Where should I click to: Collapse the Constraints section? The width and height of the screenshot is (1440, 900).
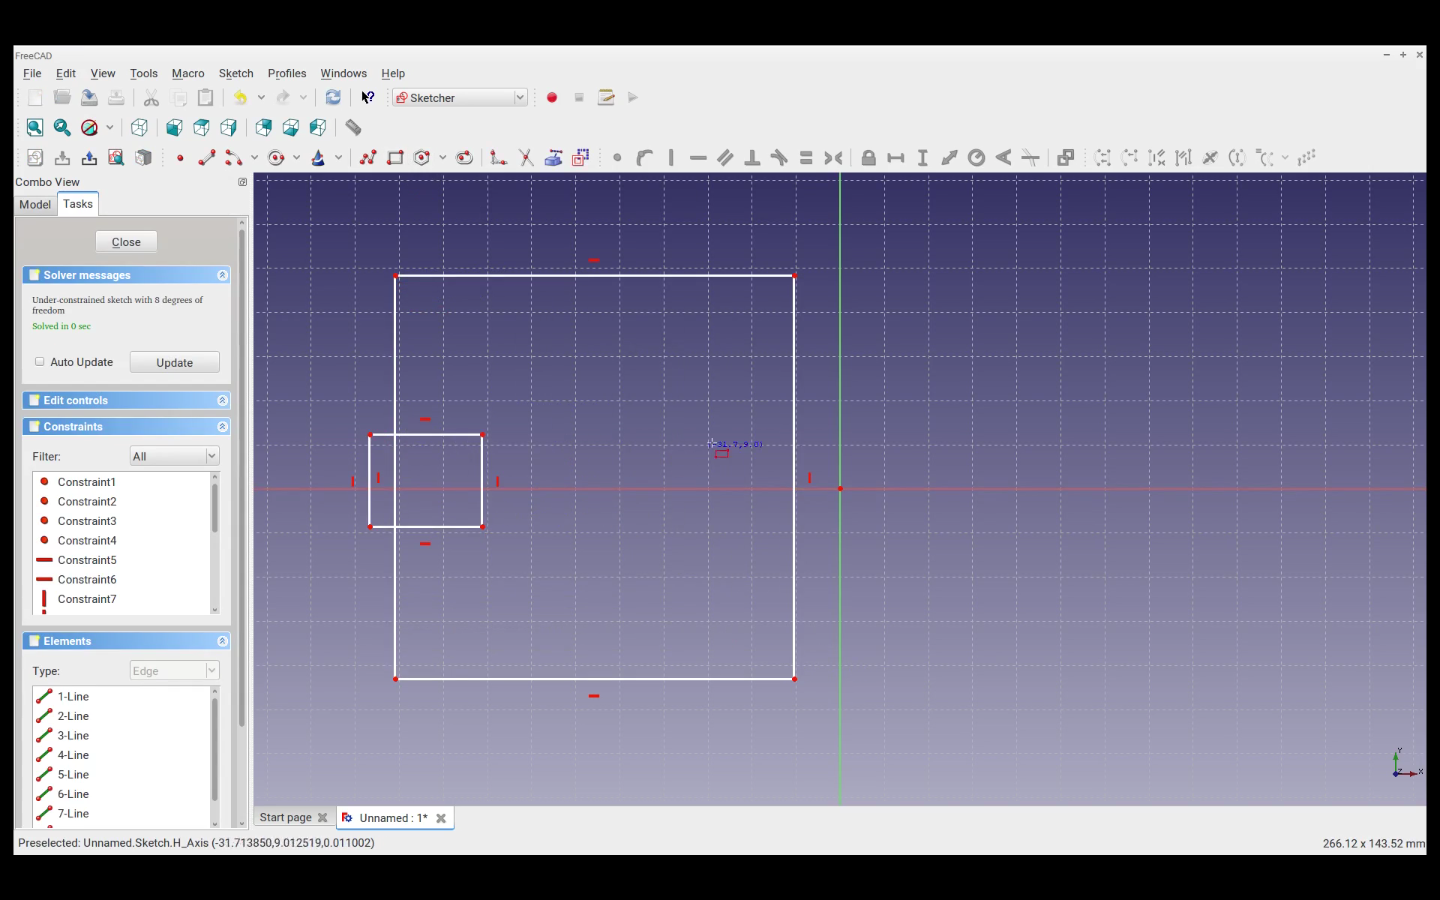coord(222,427)
